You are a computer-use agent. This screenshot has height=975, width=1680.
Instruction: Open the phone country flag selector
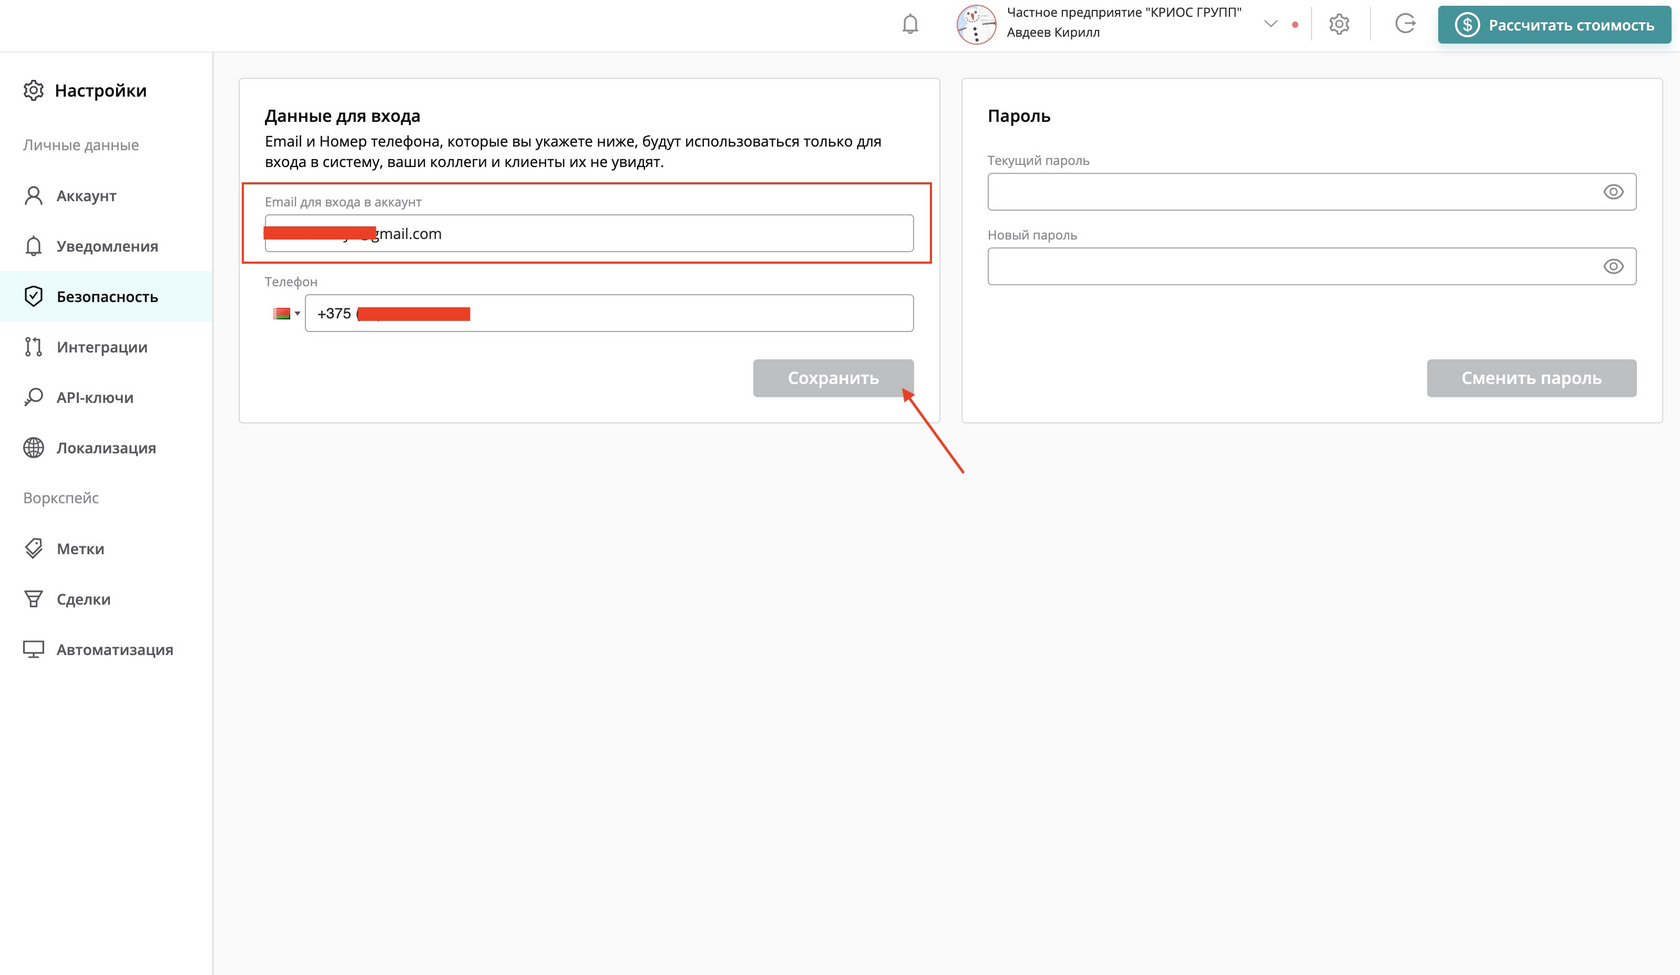tap(286, 313)
